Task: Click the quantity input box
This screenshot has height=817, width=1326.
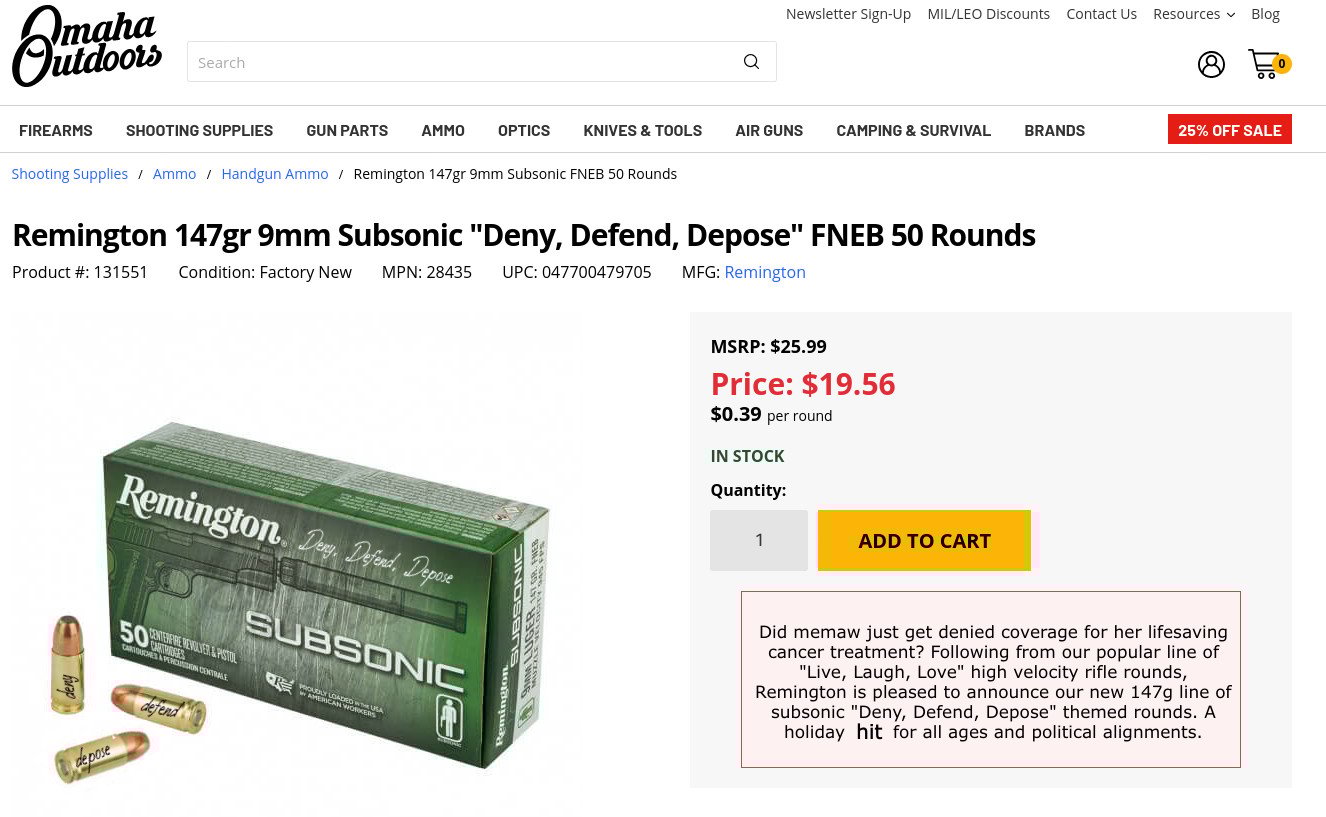Action: (759, 541)
